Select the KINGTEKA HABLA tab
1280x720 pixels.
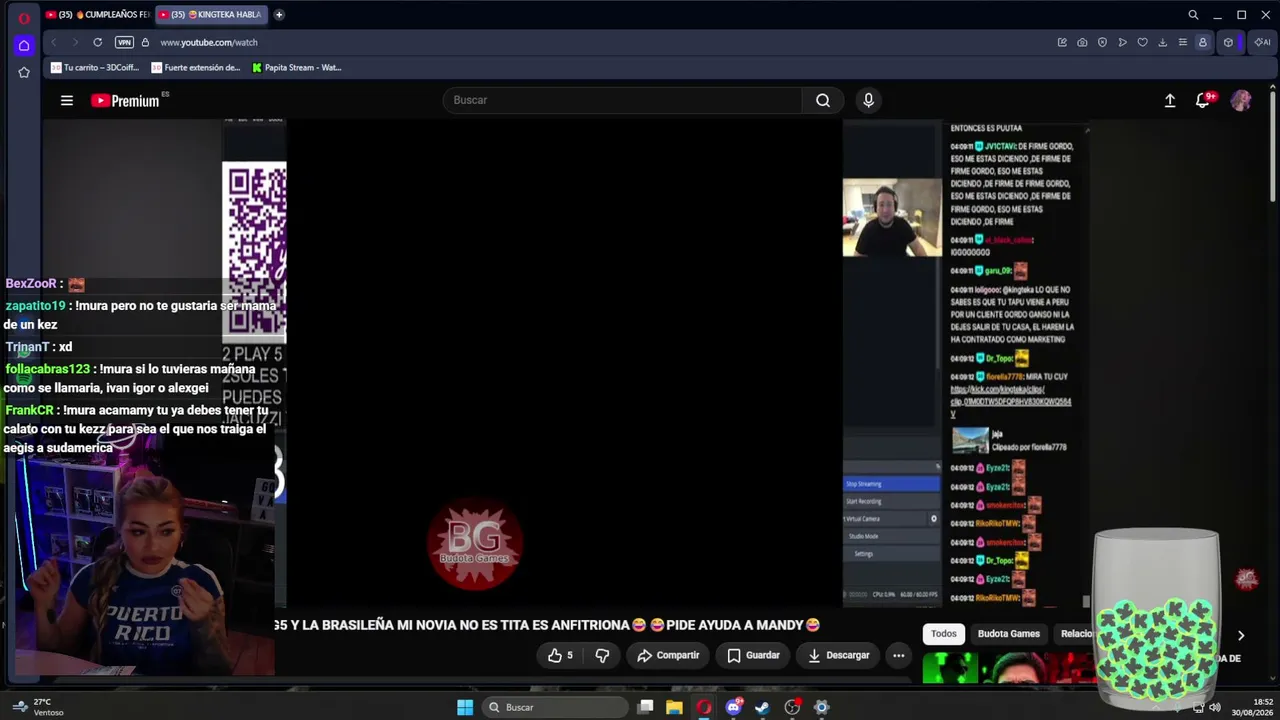pyautogui.click(x=210, y=15)
